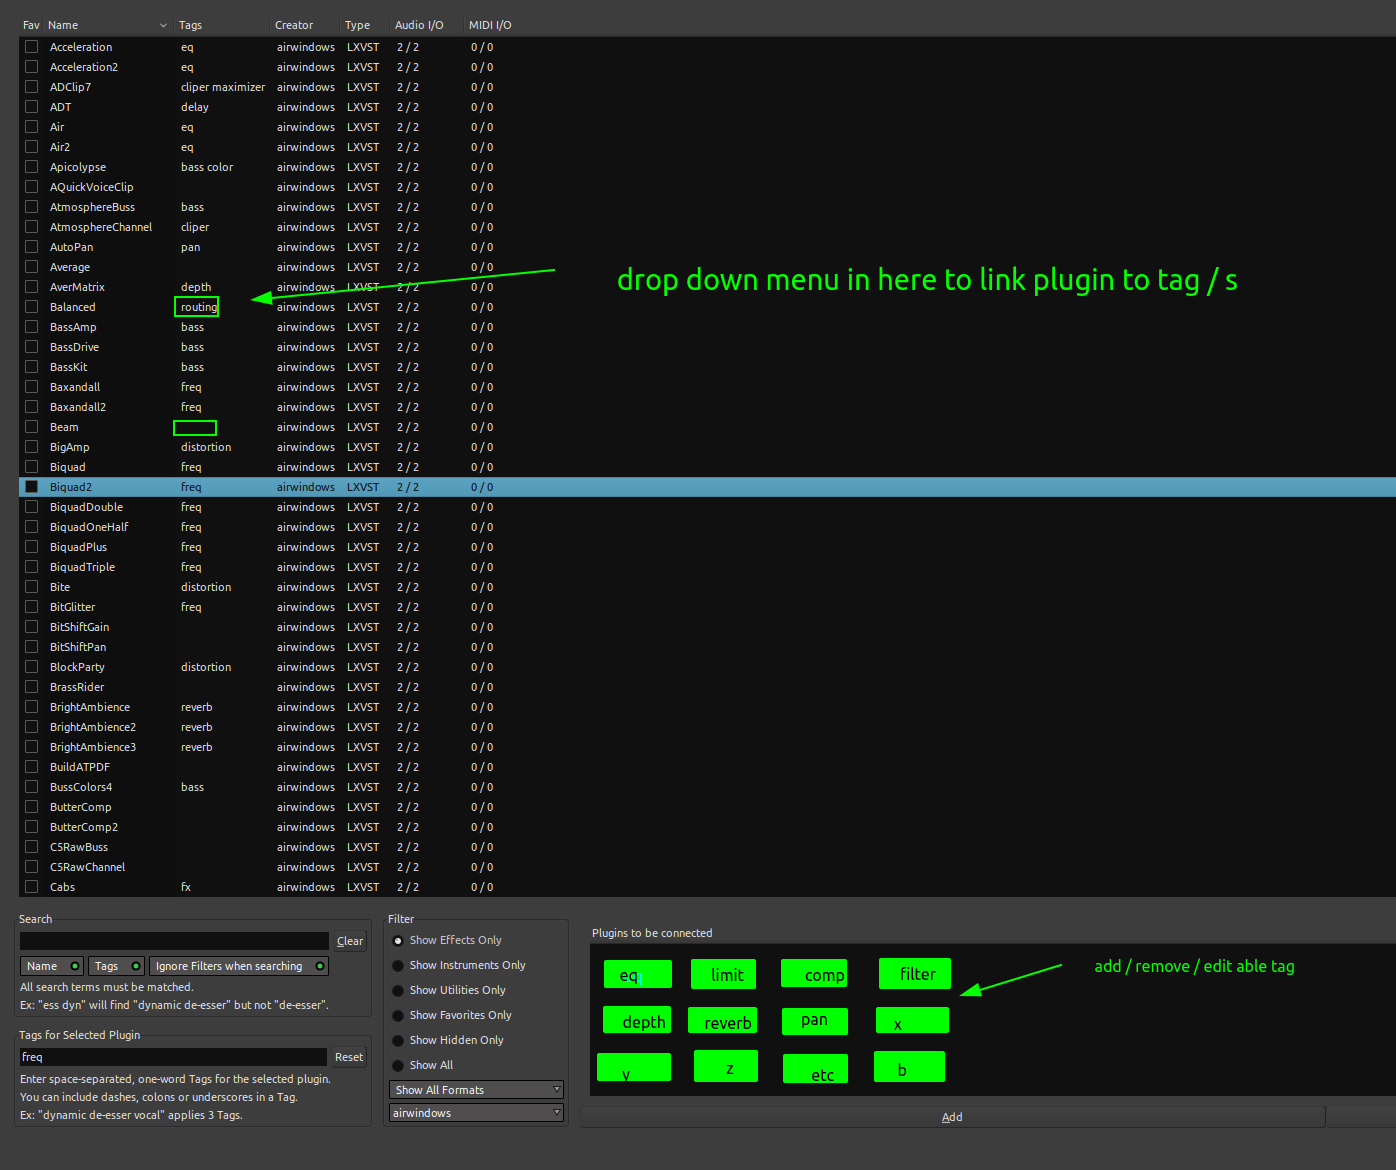1396x1170 pixels.
Task: Click Name column sort arrow
Action: point(163,25)
